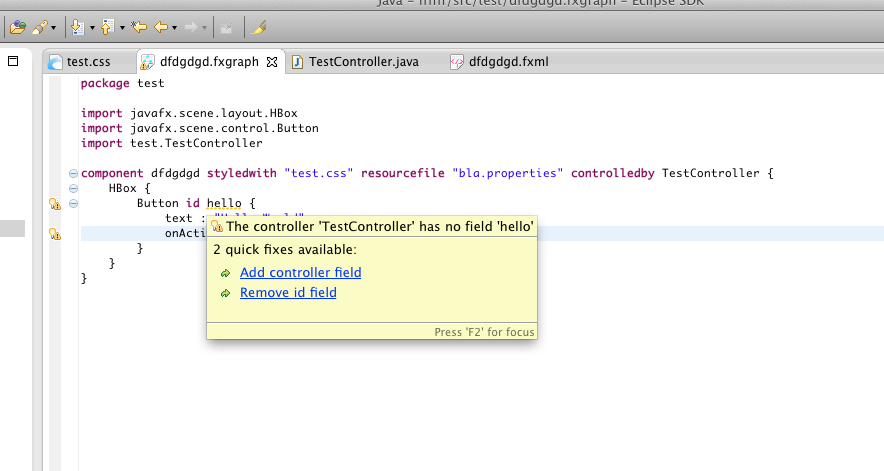884x471 pixels.
Task: Collapse the Button id hello block
Action: [x=73, y=204]
